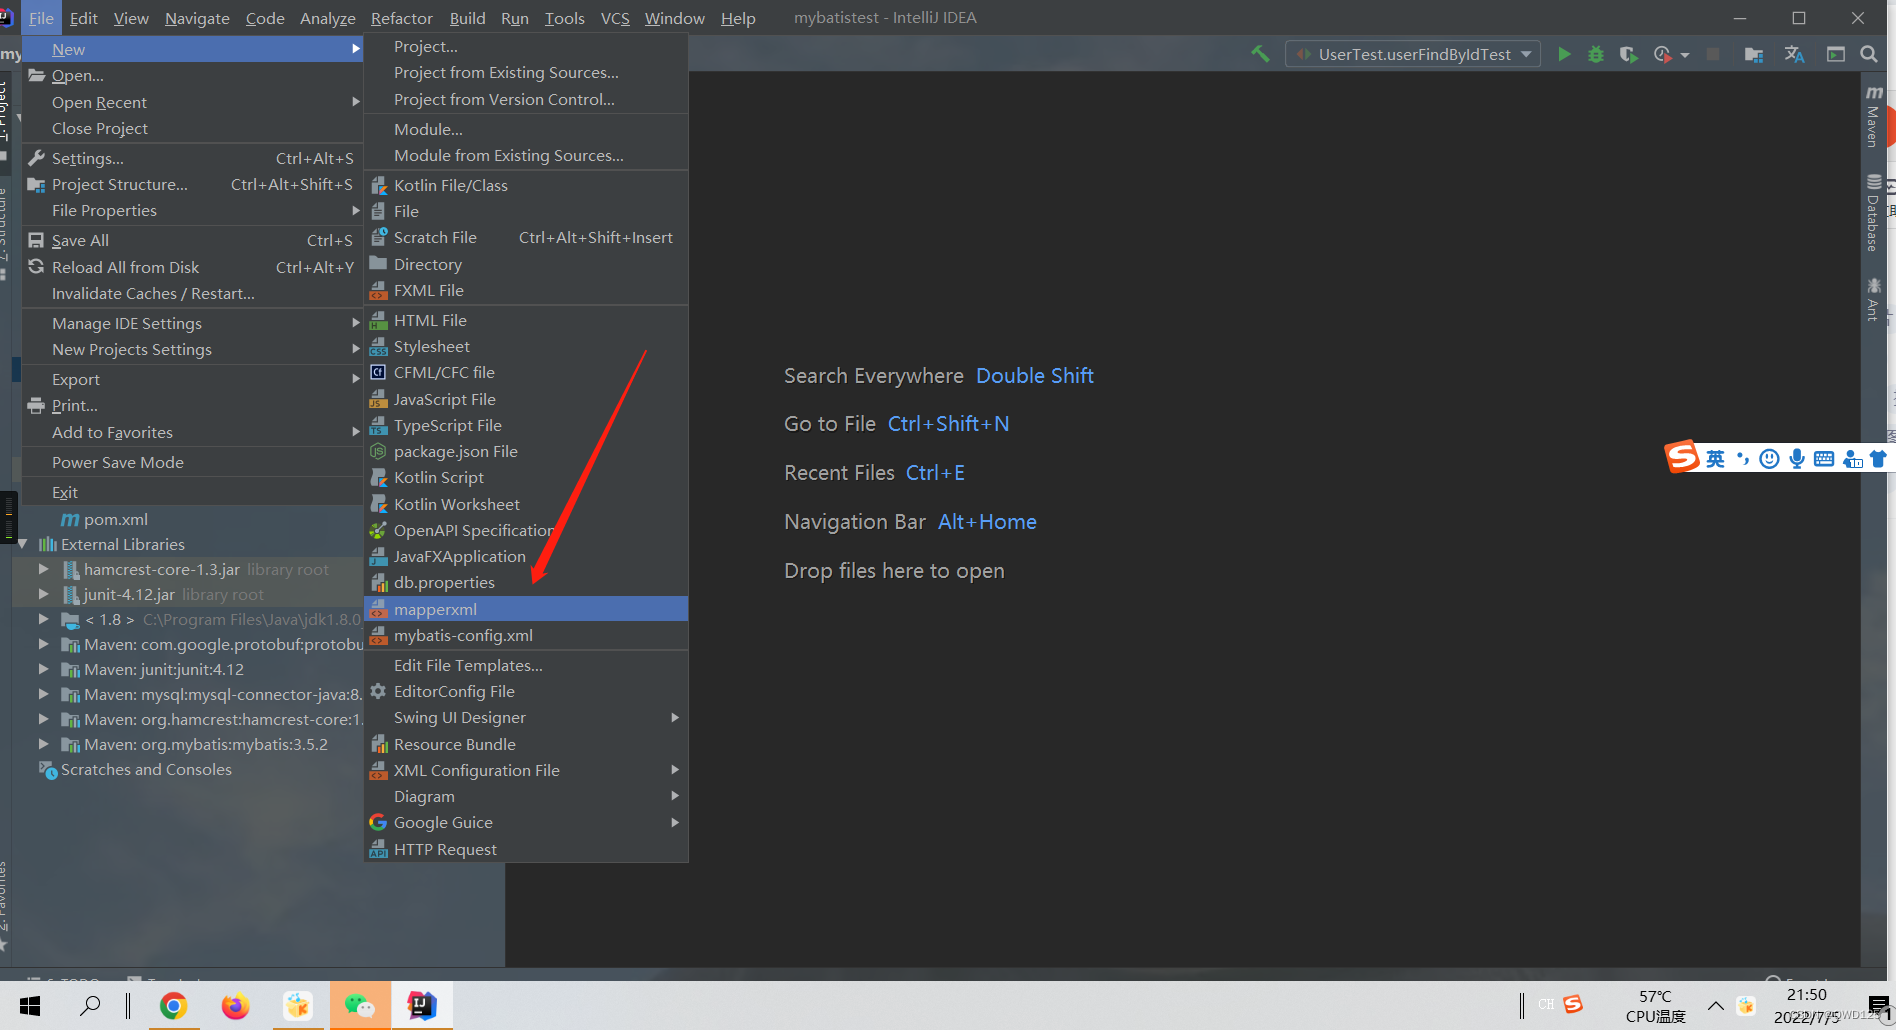Screen dimensions: 1896x1030
Task: Open UserTest.userFindByIdTest run configuration dropdown
Action: tap(1413, 54)
